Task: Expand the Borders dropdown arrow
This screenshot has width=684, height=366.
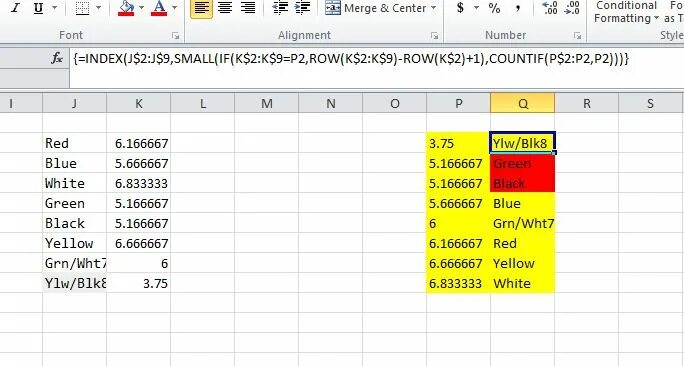Action: click(98, 7)
